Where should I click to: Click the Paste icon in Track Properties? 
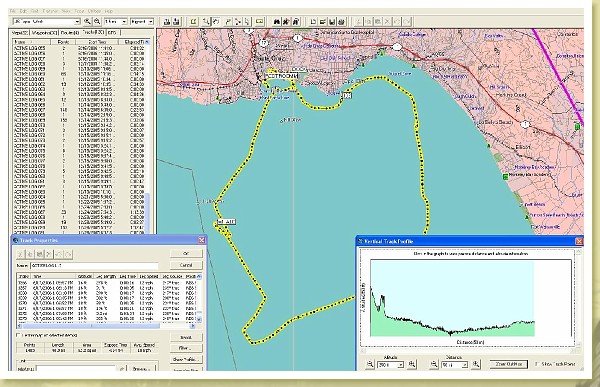(39, 254)
